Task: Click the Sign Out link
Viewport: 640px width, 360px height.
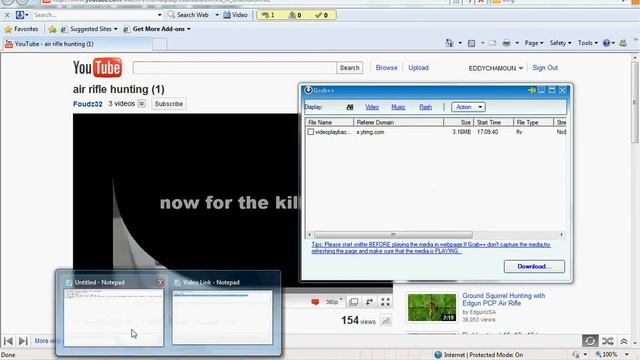Action: click(545, 68)
